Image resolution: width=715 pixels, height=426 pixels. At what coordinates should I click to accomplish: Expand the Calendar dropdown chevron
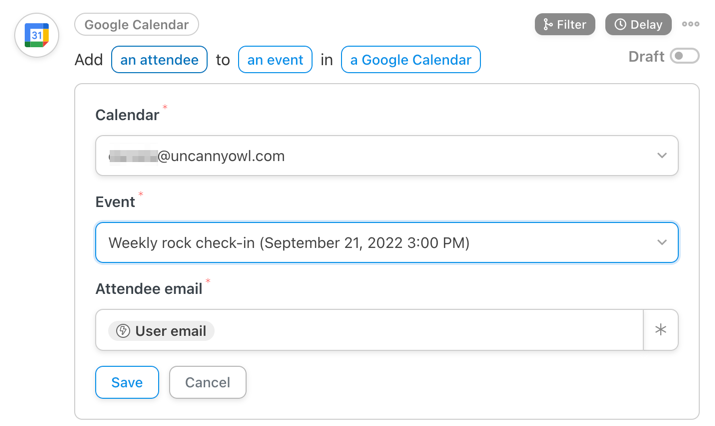click(662, 156)
